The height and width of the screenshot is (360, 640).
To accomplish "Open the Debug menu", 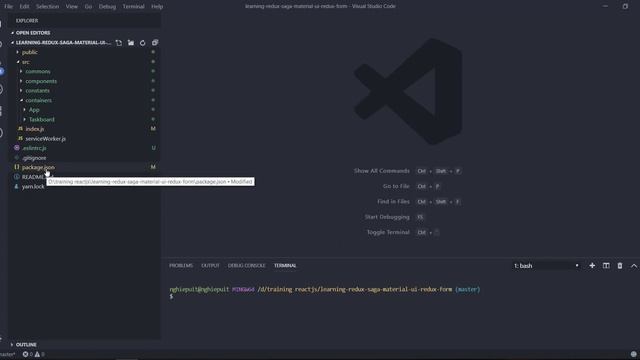I will click(x=107, y=7).
